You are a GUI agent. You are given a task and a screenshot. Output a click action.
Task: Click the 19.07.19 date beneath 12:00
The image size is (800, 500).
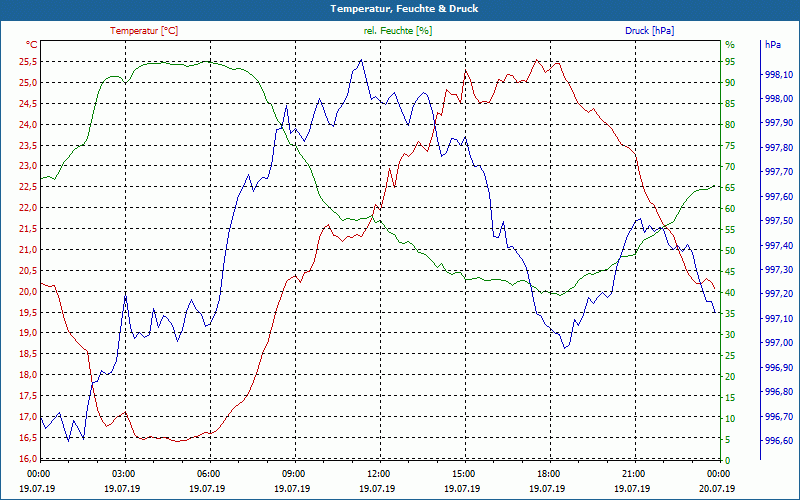pyautogui.click(x=378, y=488)
